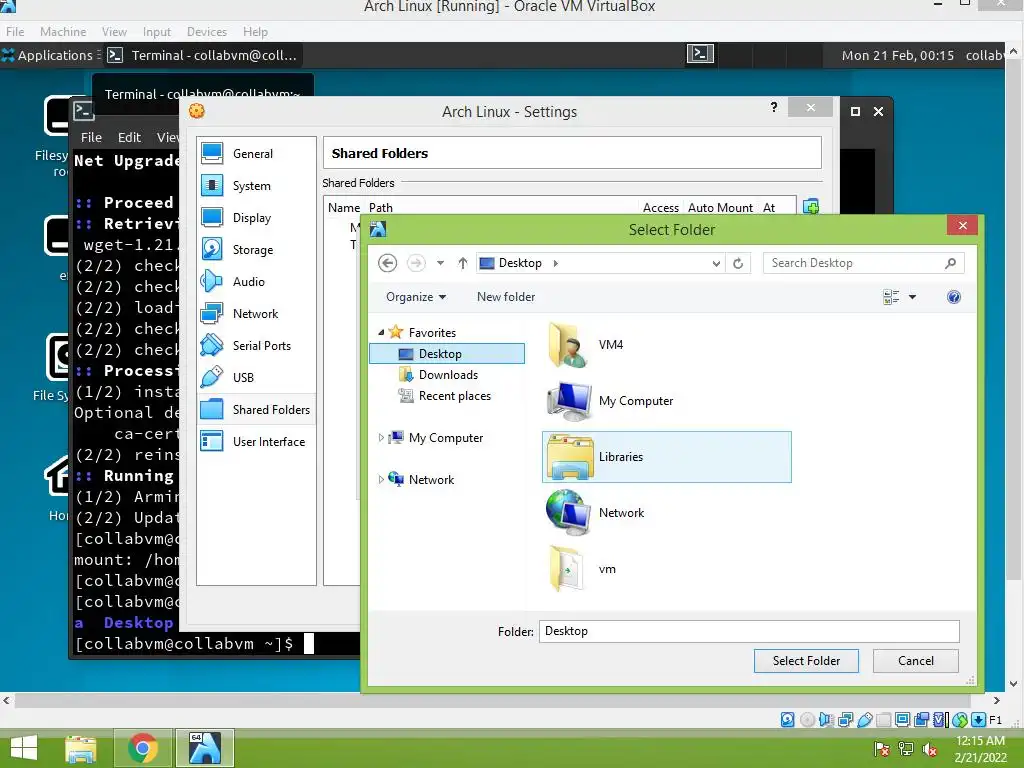The height and width of the screenshot is (768, 1024).
Task: Click the keyboard capture arrow indicator
Action: point(978,720)
